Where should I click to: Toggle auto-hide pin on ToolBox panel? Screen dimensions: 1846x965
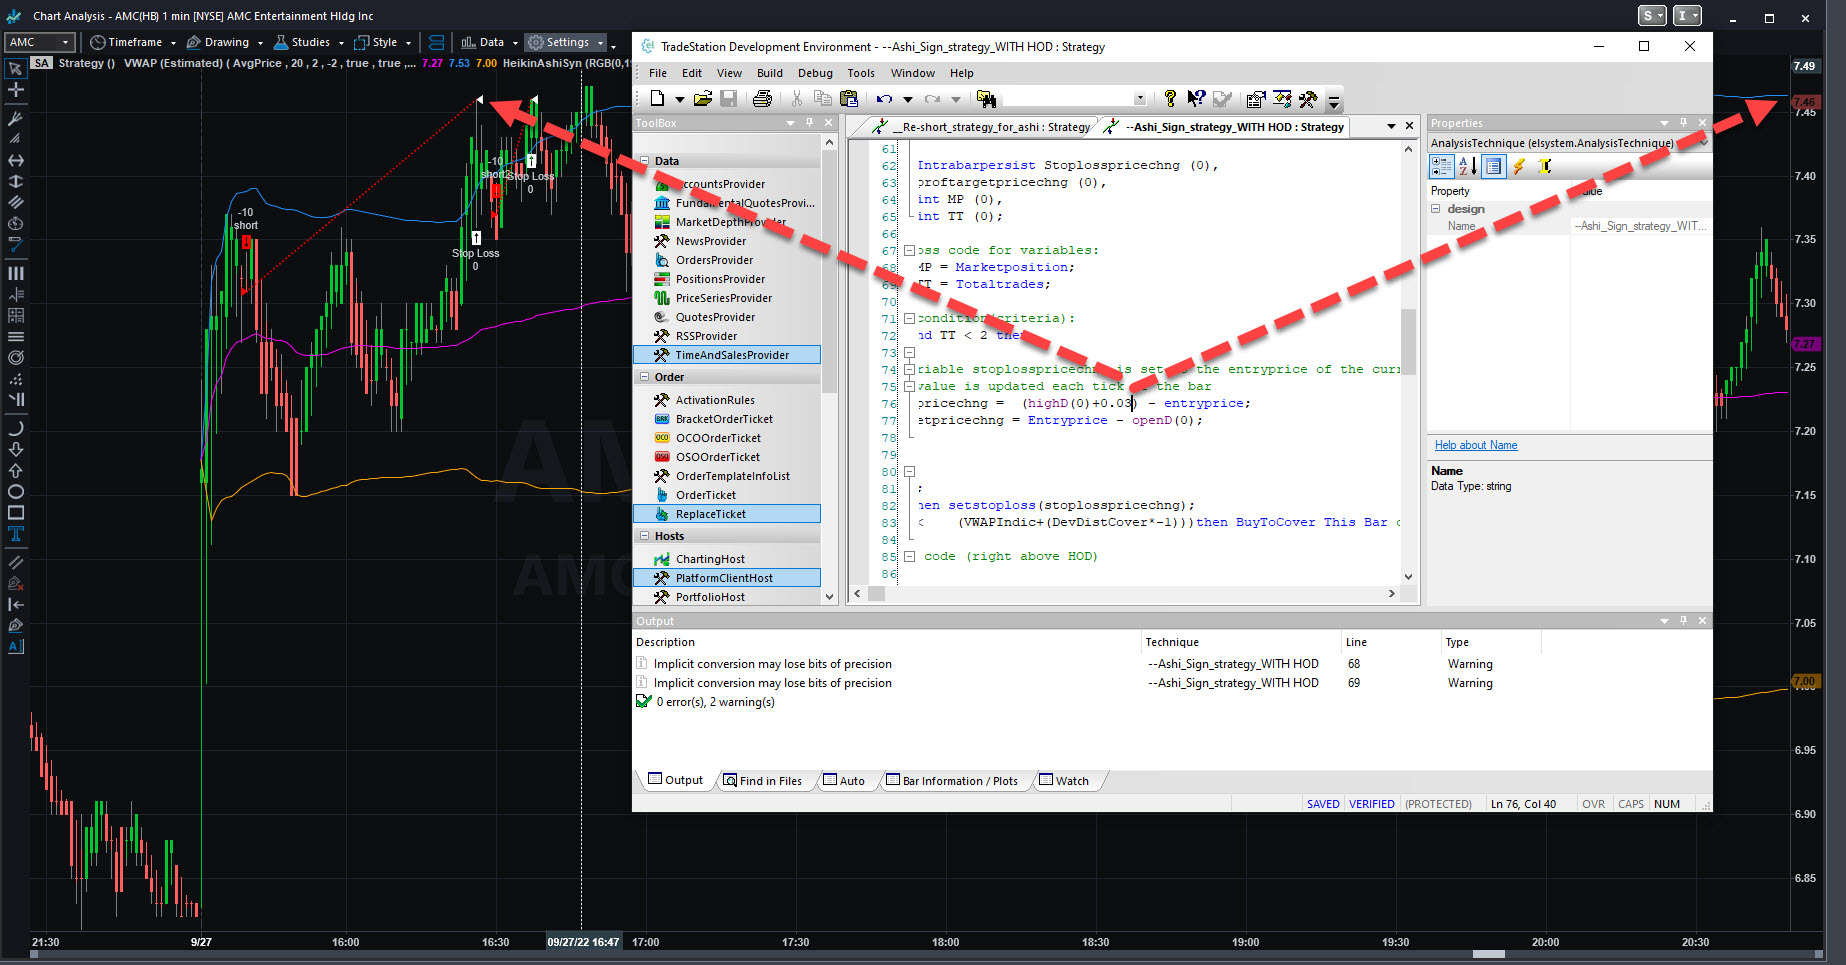coord(809,123)
